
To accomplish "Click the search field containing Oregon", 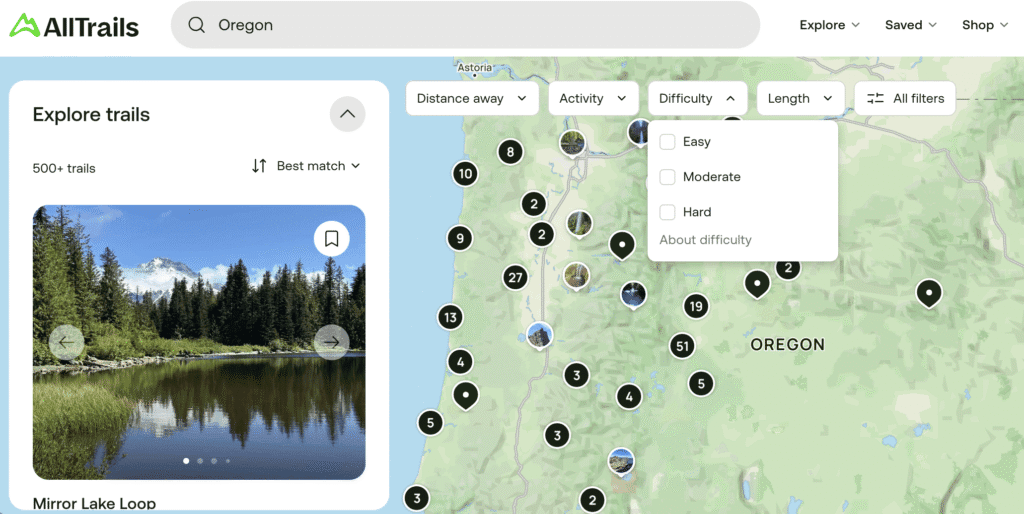I will (x=465, y=25).
